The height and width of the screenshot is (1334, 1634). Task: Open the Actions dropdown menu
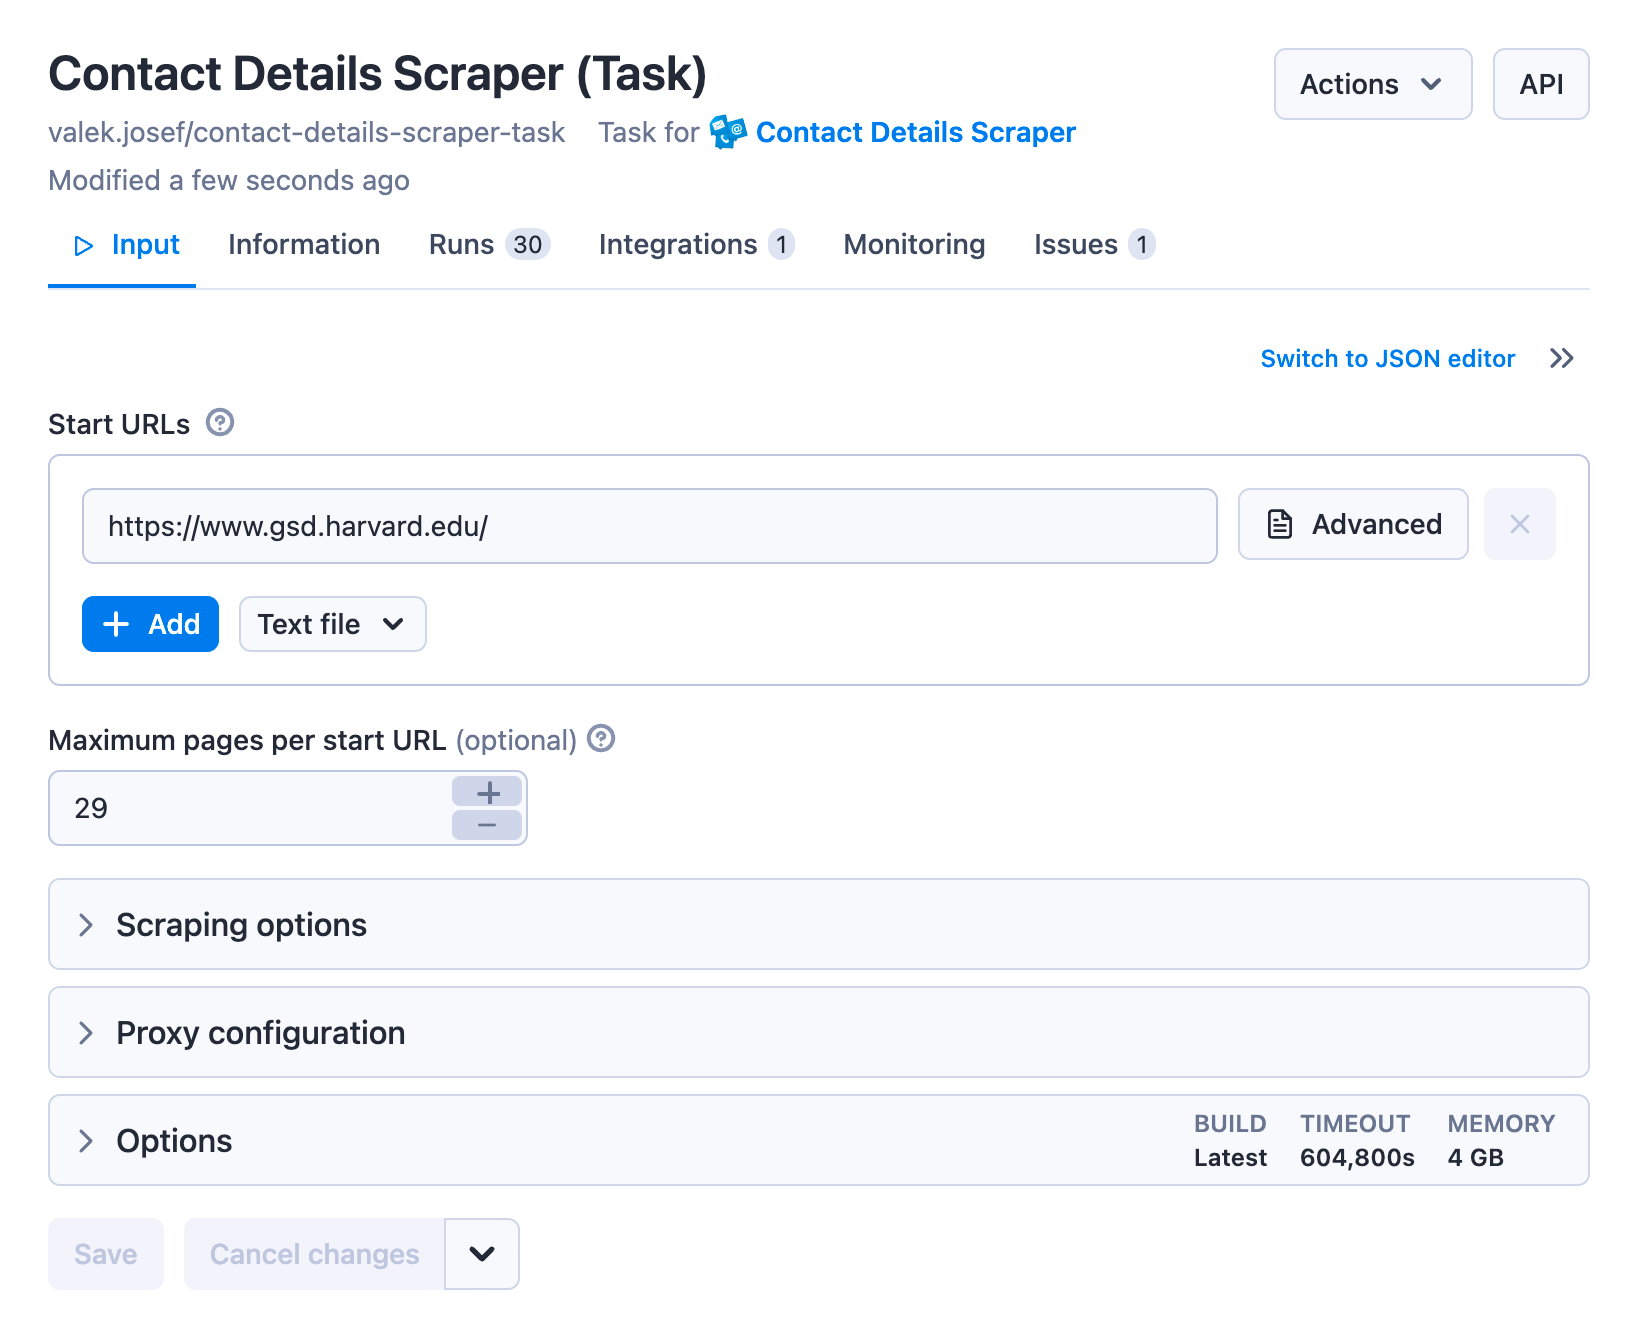[1372, 84]
